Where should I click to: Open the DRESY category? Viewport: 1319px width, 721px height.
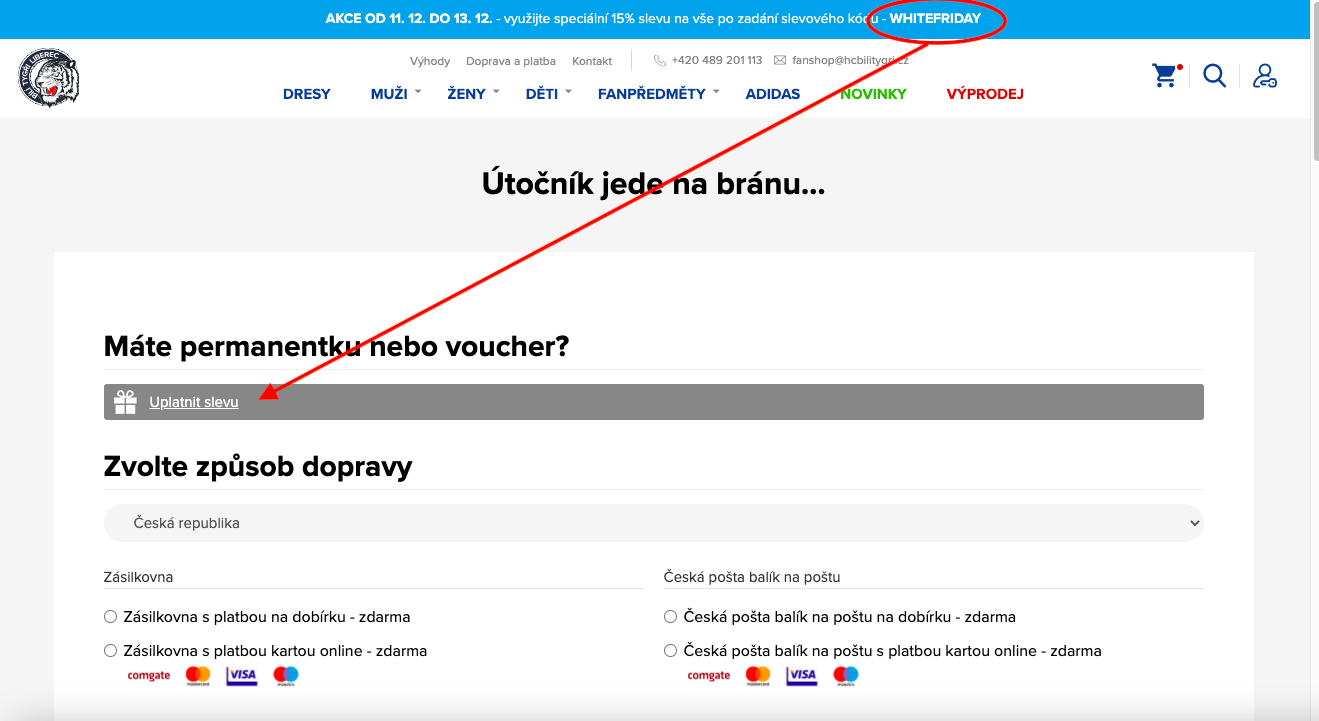[306, 94]
